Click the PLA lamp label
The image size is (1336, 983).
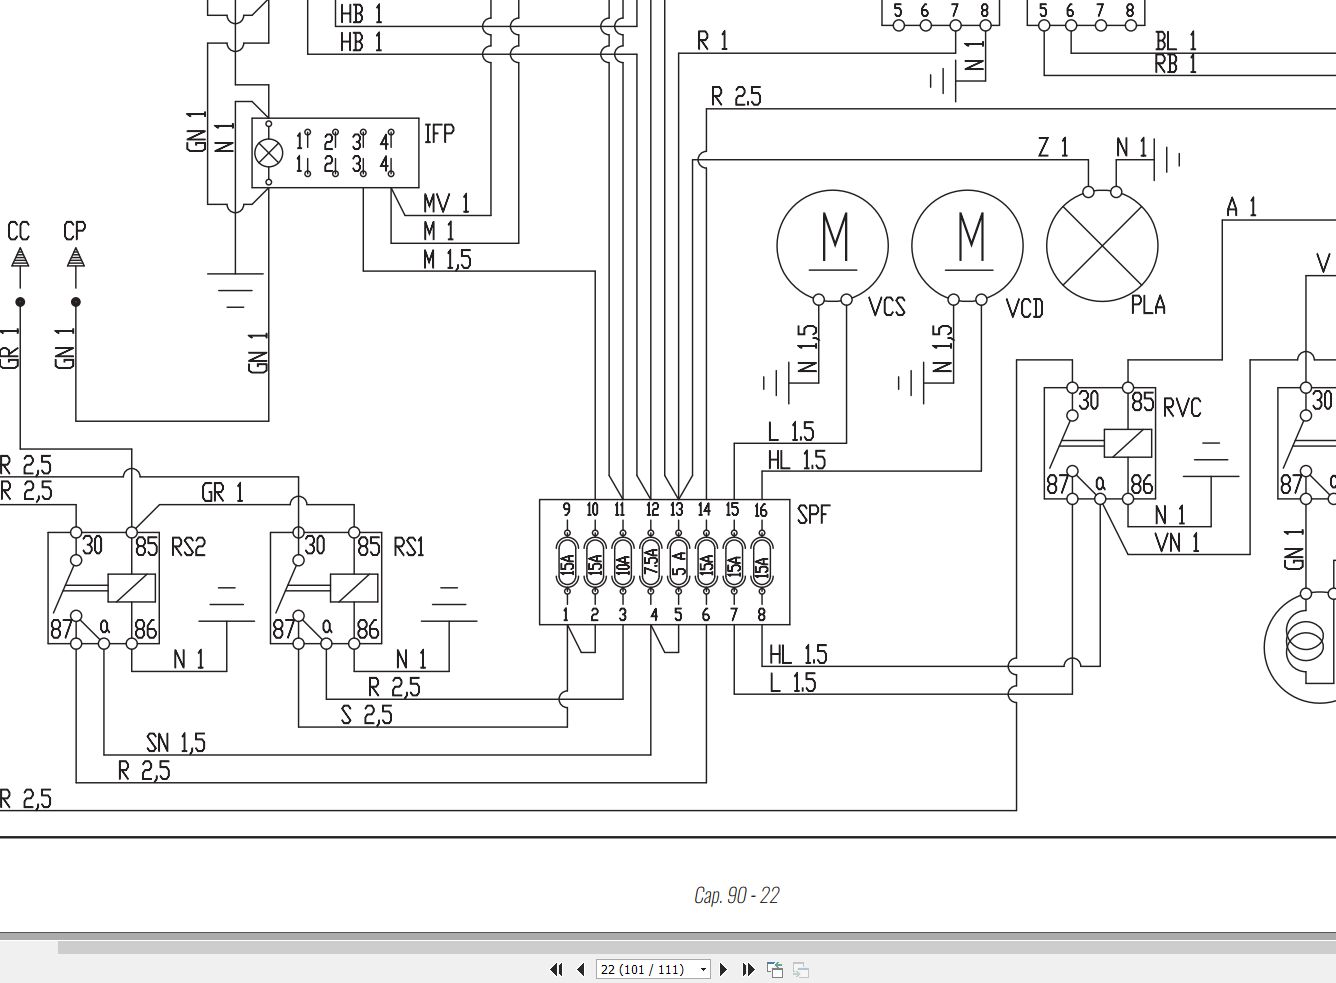click(x=1148, y=304)
